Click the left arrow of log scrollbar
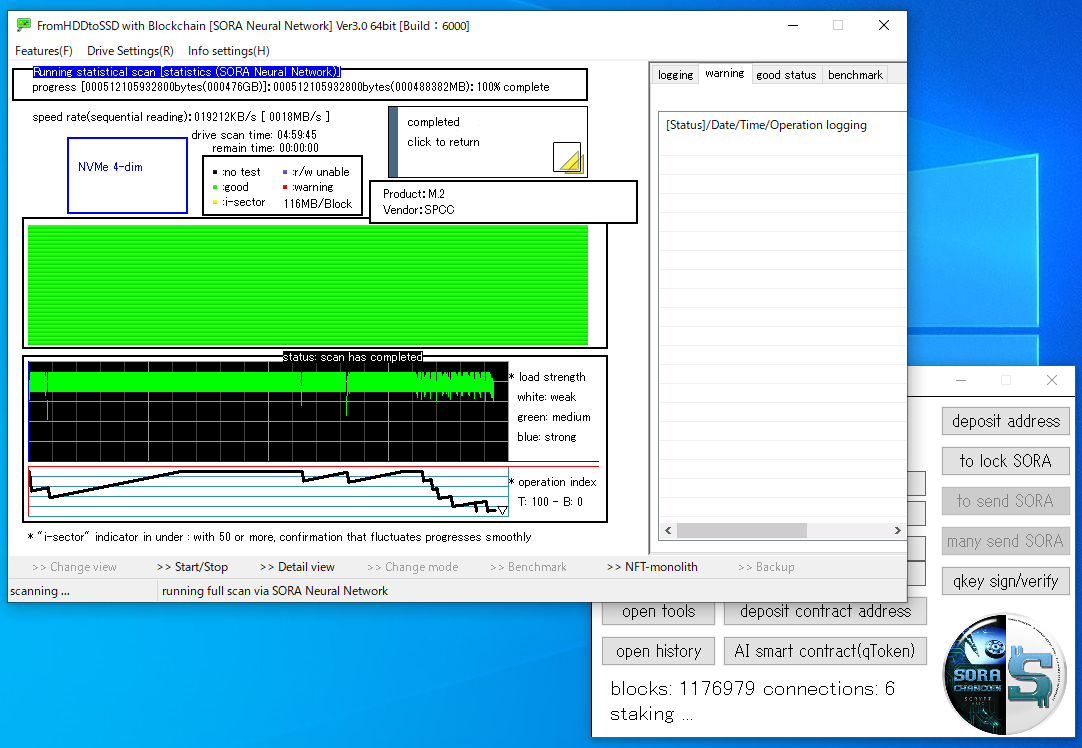Screen dimensions: 1082x748 pyautogui.click(x=668, y=530)
